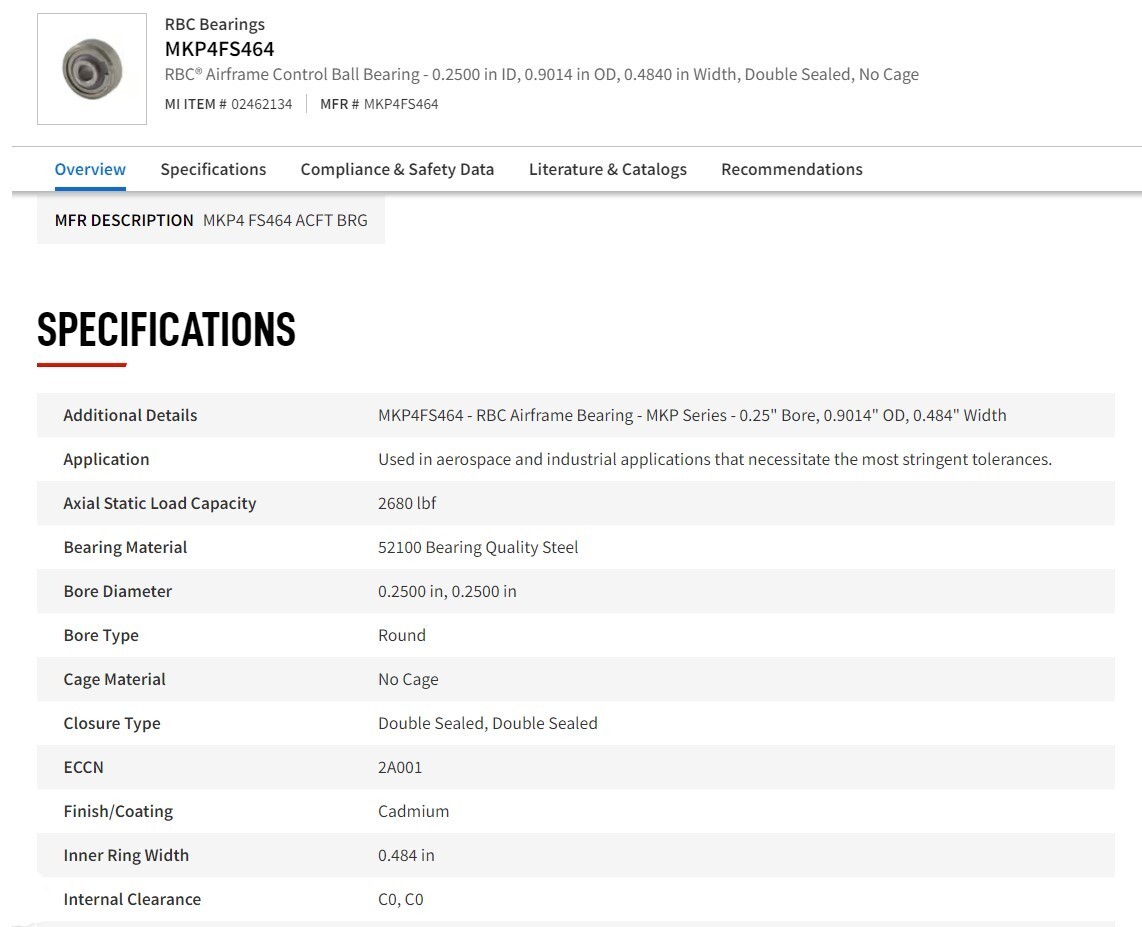The width and height of the screenshot is (1142, 927).
Task: Select the Overview tab
Action: (x=90, y=169)
